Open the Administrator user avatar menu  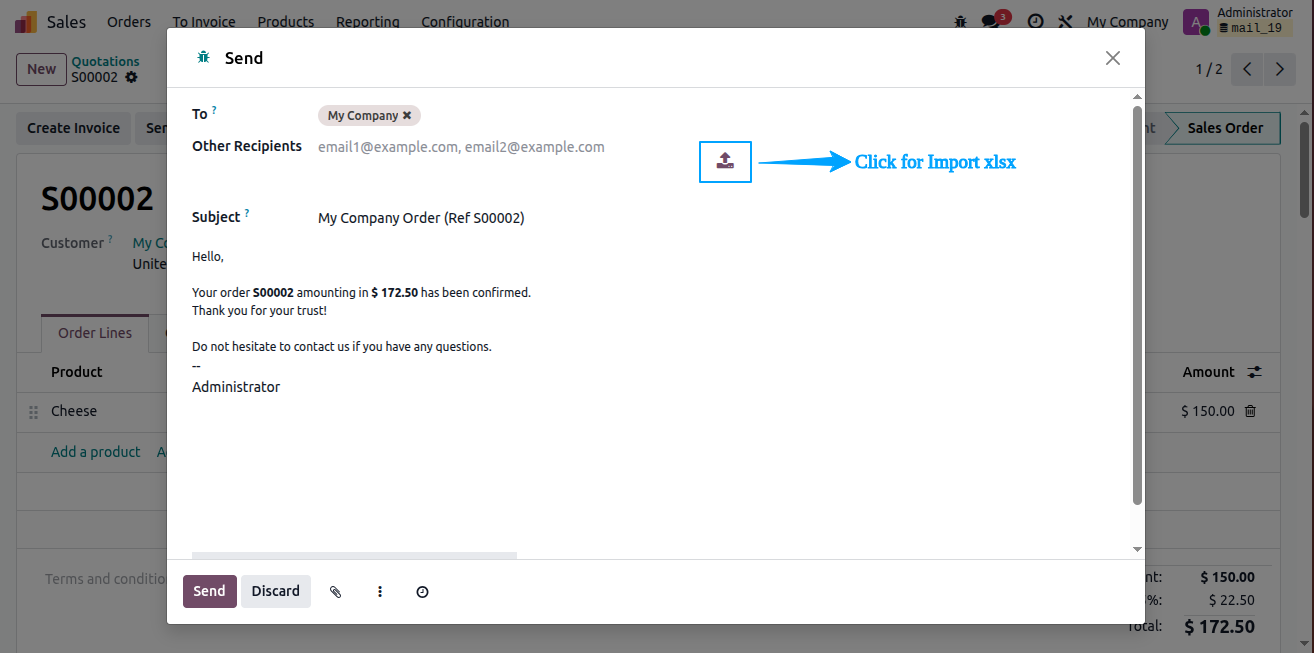pos(1196,22)
